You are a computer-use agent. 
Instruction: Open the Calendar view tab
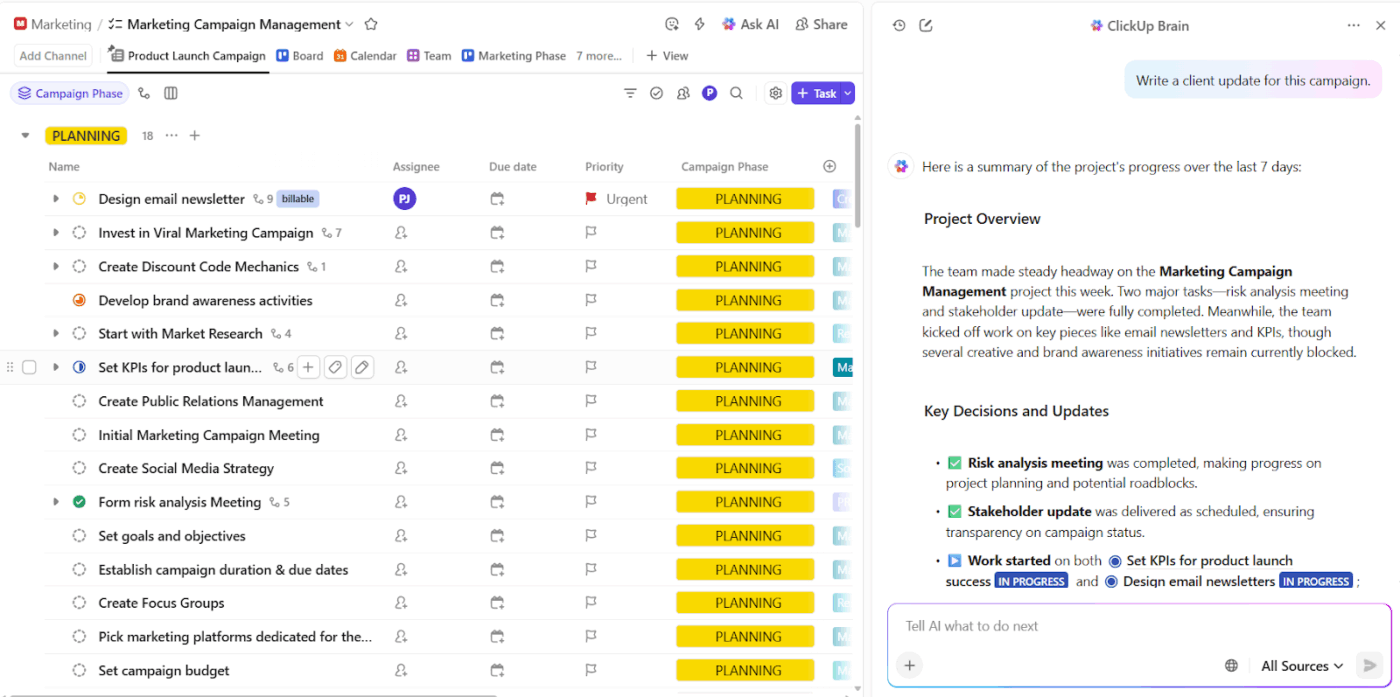click(365, 55)
